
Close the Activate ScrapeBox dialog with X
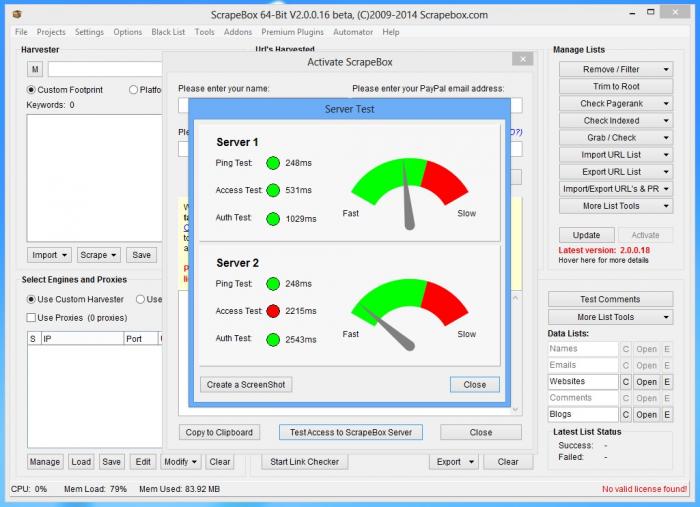(x=523, y=59)
